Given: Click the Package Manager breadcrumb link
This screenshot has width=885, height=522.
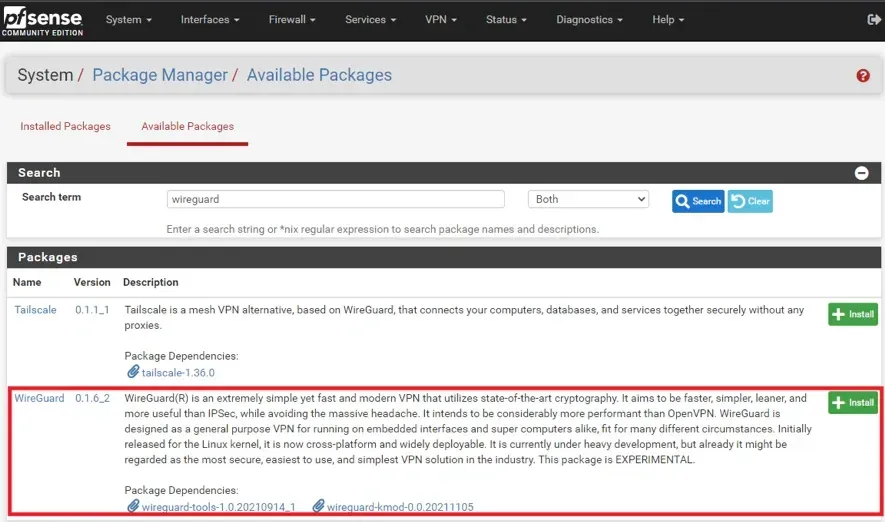Looking at the screenshot, I should point(160,75).
